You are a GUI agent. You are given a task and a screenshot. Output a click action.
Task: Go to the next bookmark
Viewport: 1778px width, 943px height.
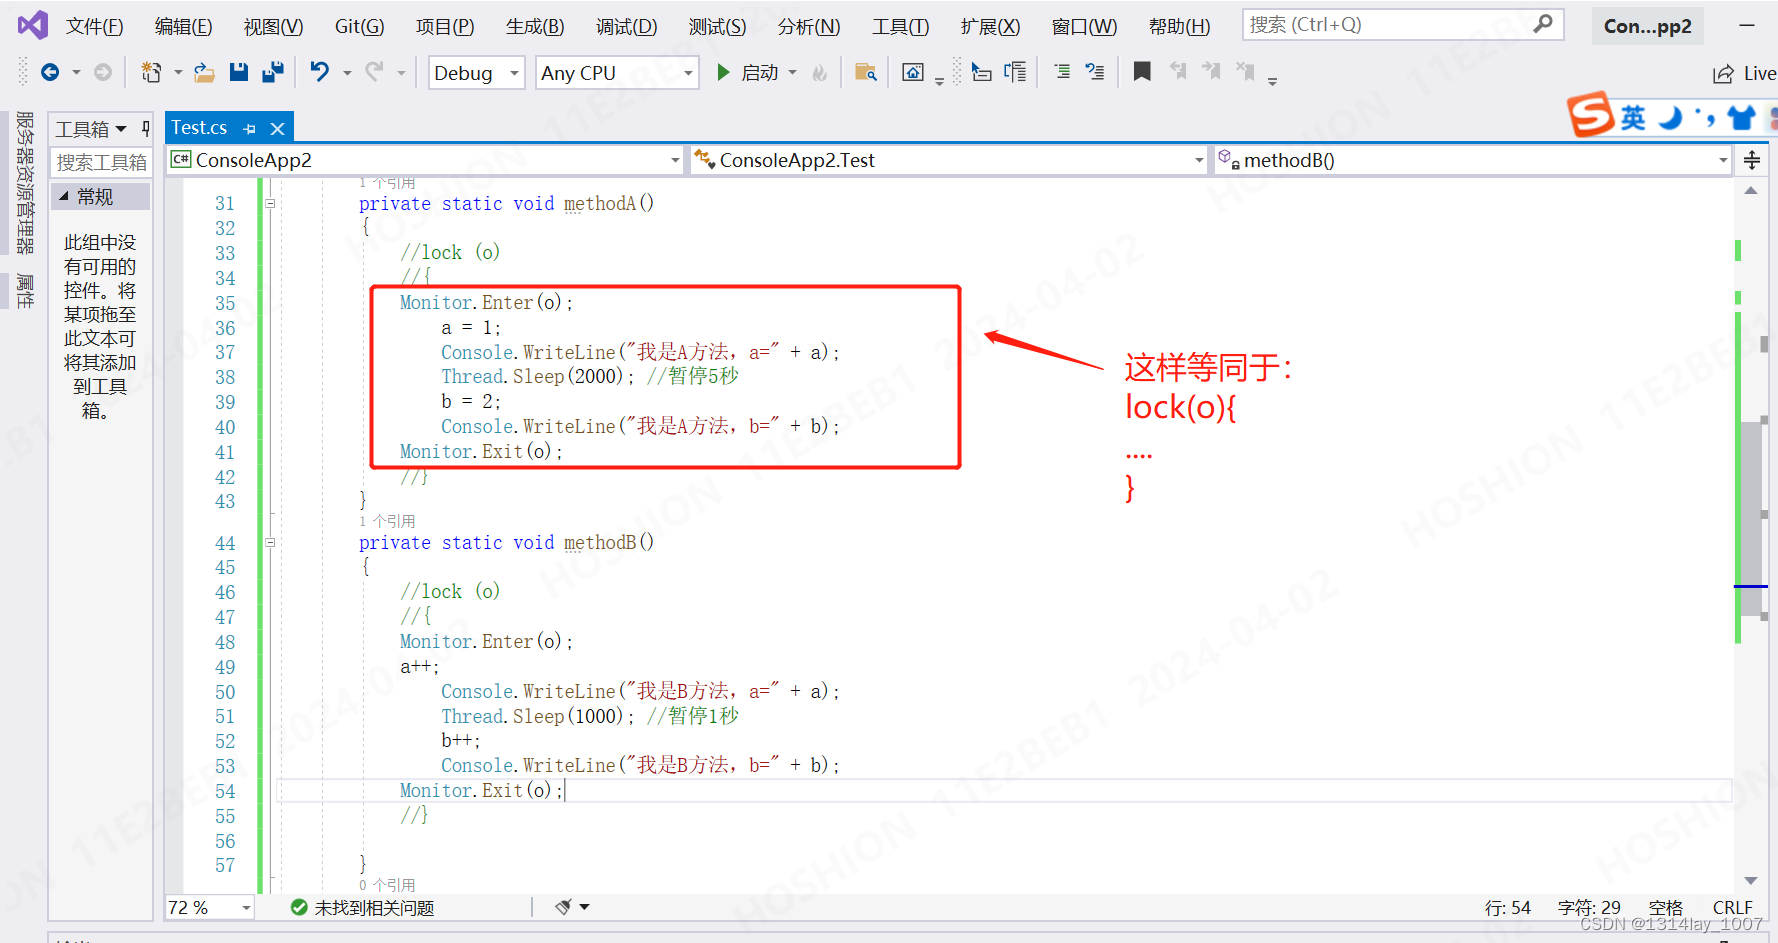click(1211, 71)
